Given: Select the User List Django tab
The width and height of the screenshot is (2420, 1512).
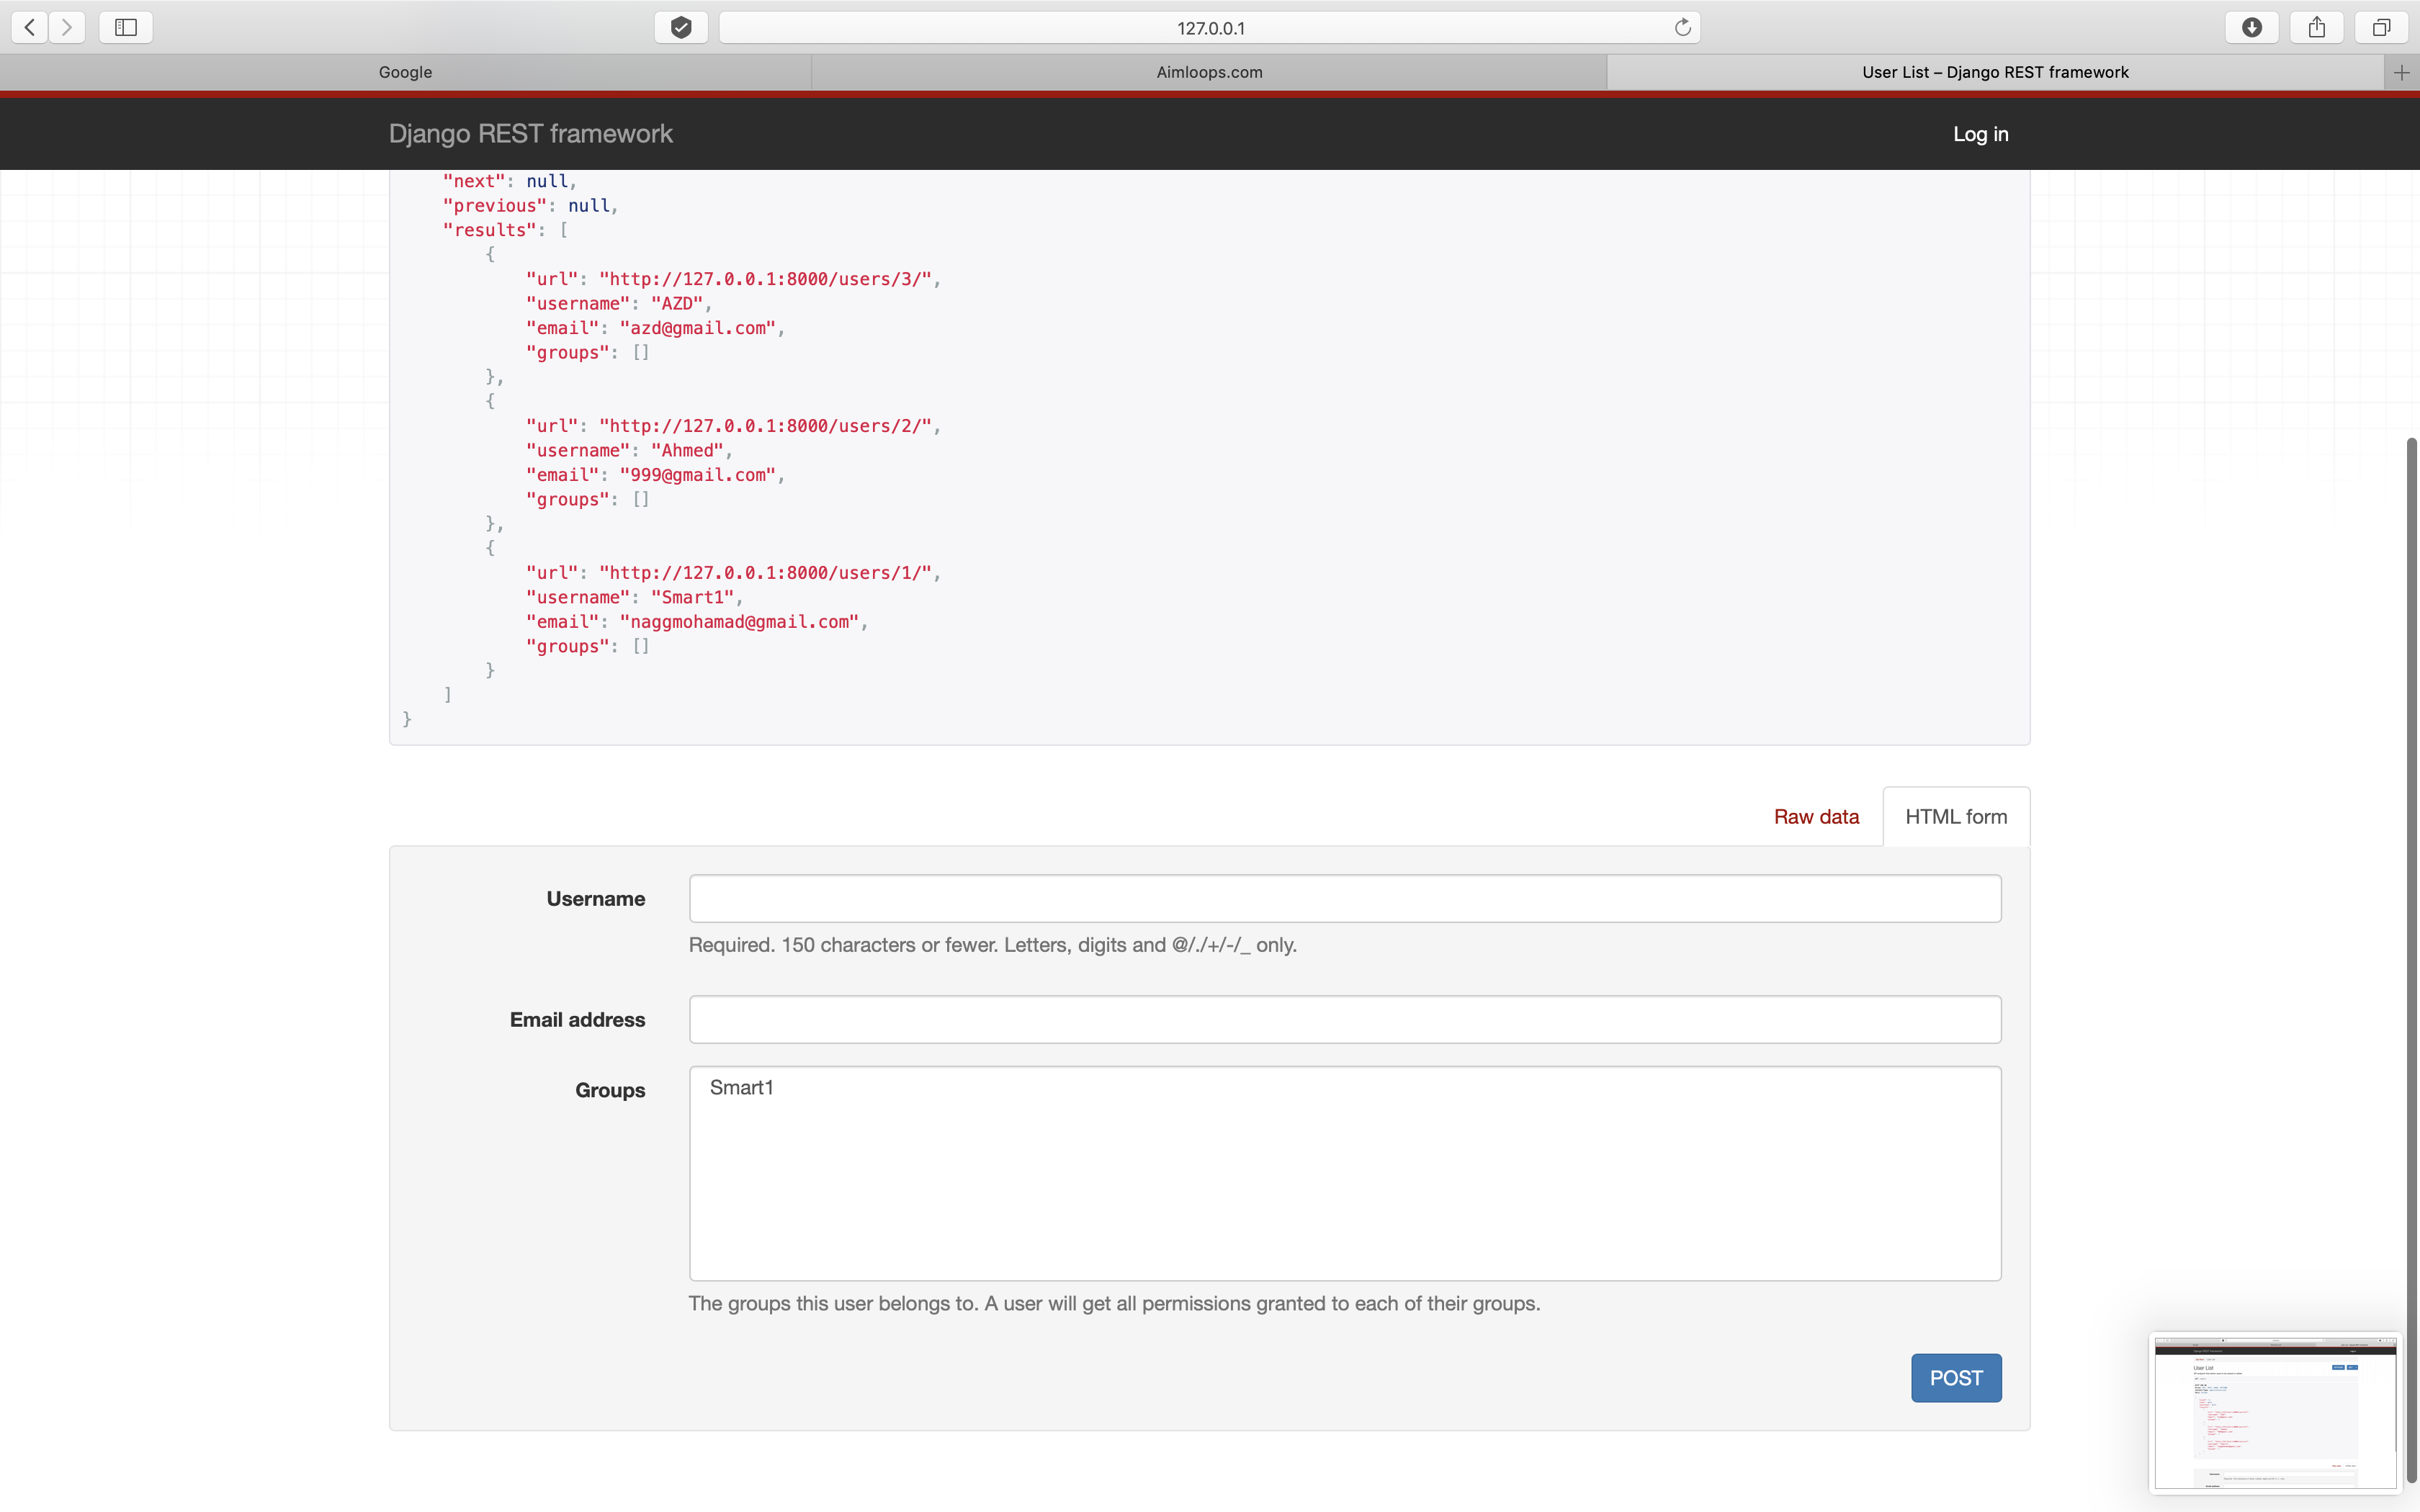Looking at the screenshot, I should (1995, 72).
